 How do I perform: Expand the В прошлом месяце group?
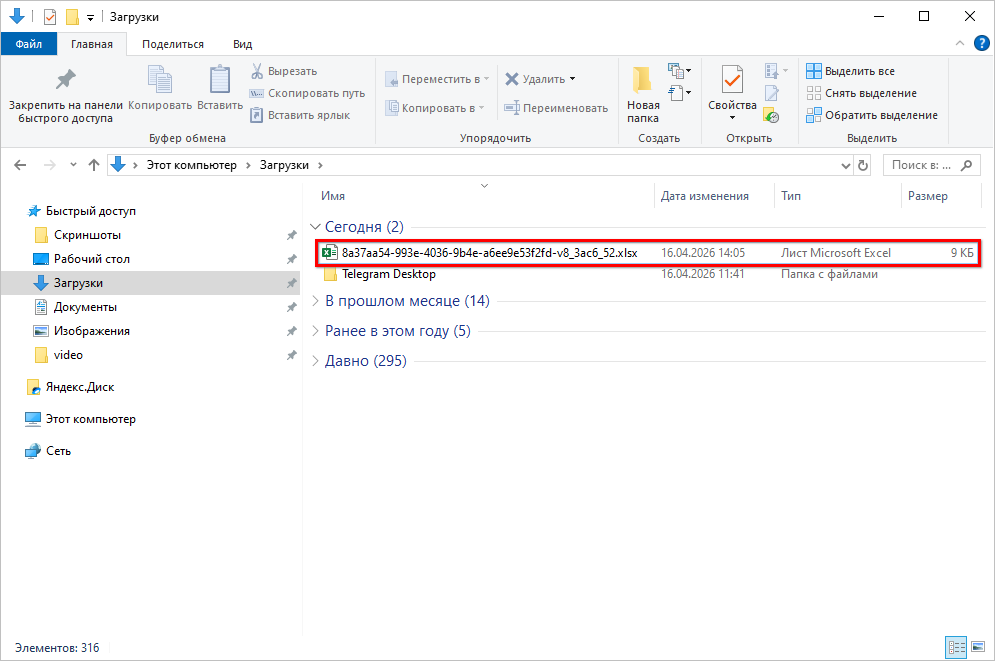(316, 301)
